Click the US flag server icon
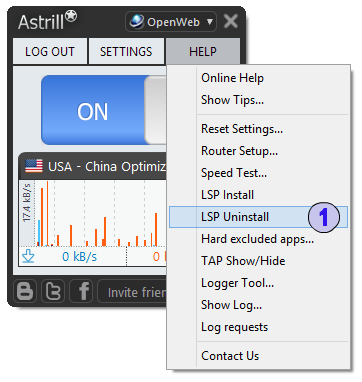362x382 pixels. [34, 166]
